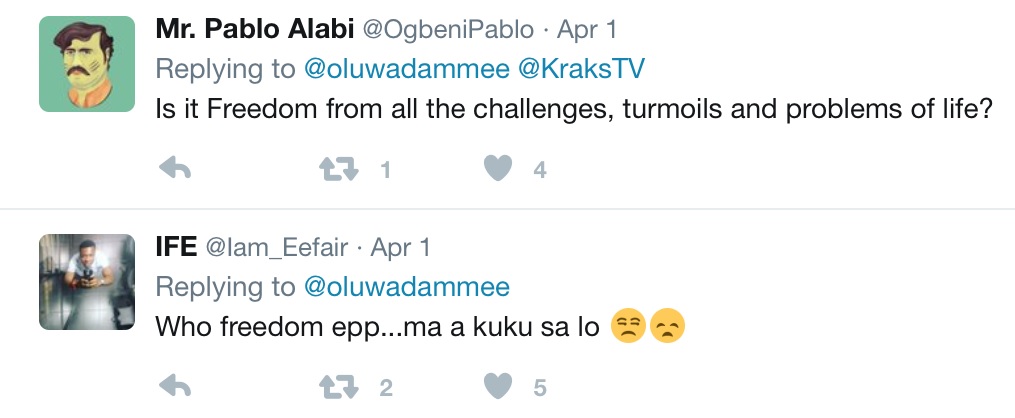
Task: Click IFE display name
Action: click(x=176, y=246)
